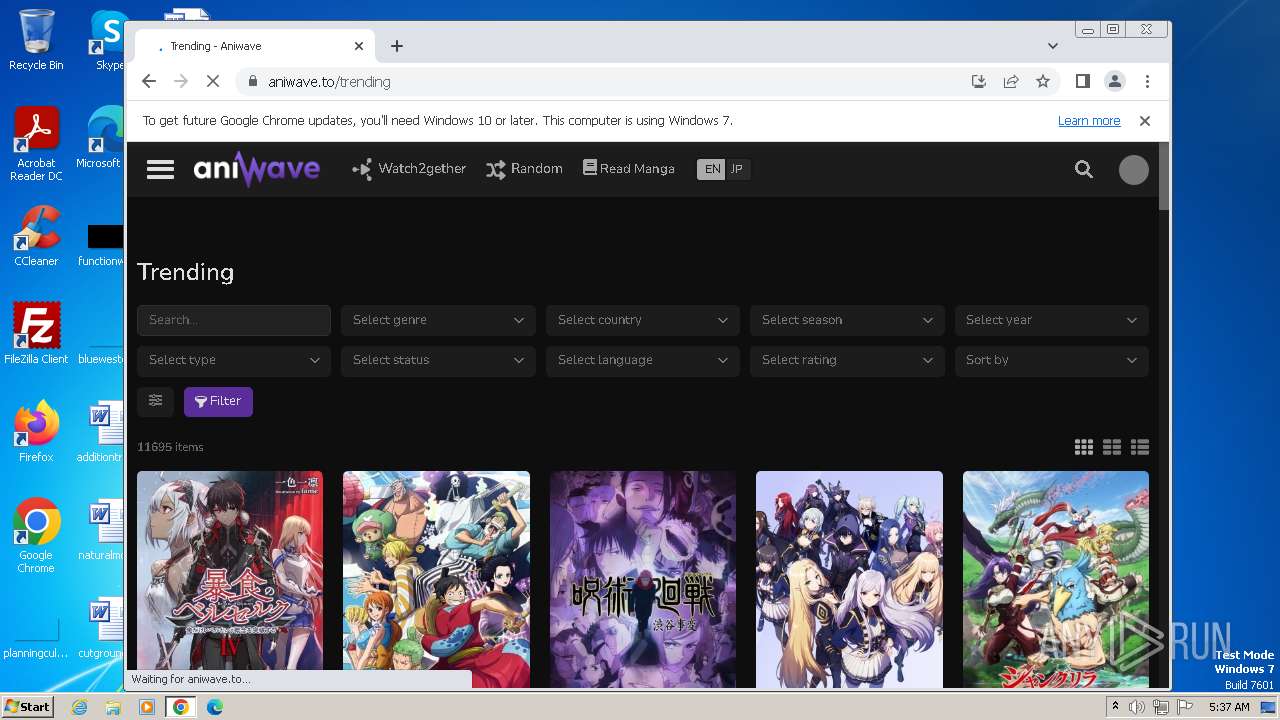
Task: Focus the Search... filter field
Action: point(234,320)
